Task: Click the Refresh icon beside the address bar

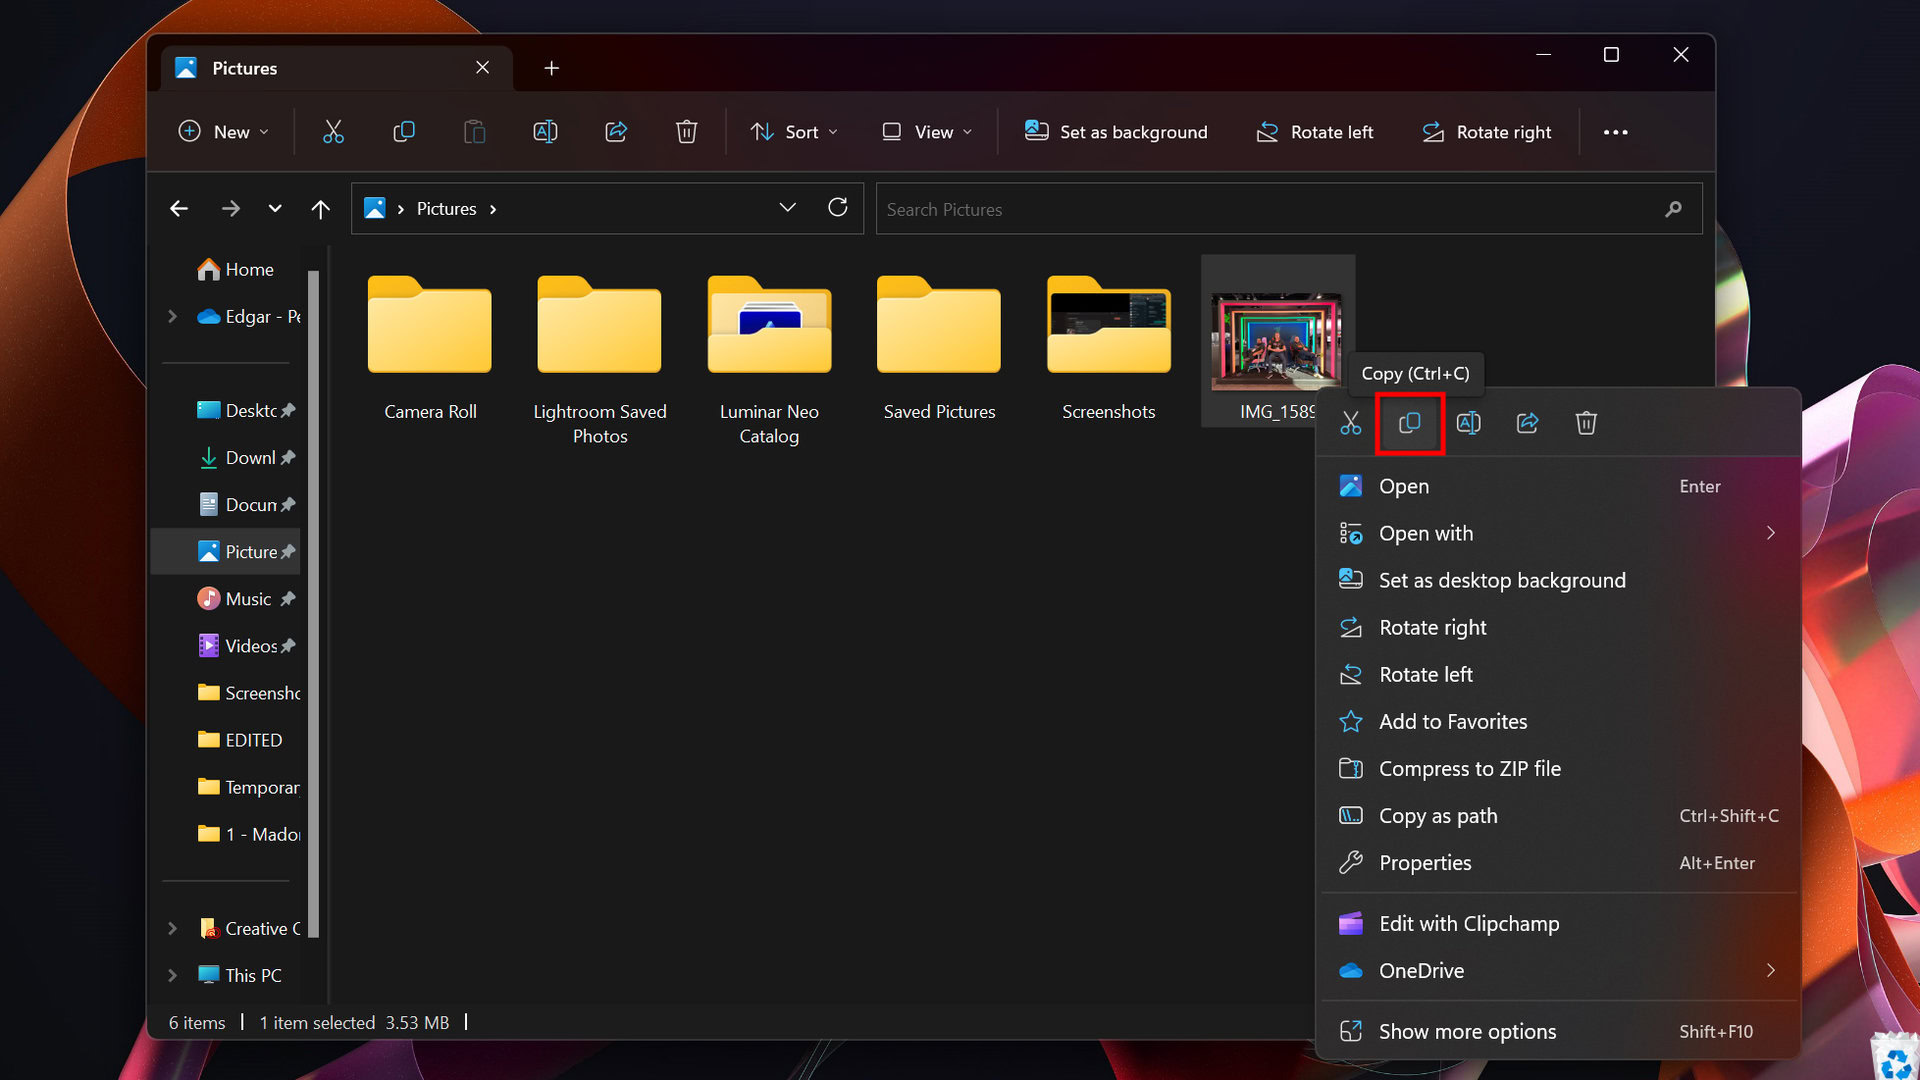Action: 838,208
